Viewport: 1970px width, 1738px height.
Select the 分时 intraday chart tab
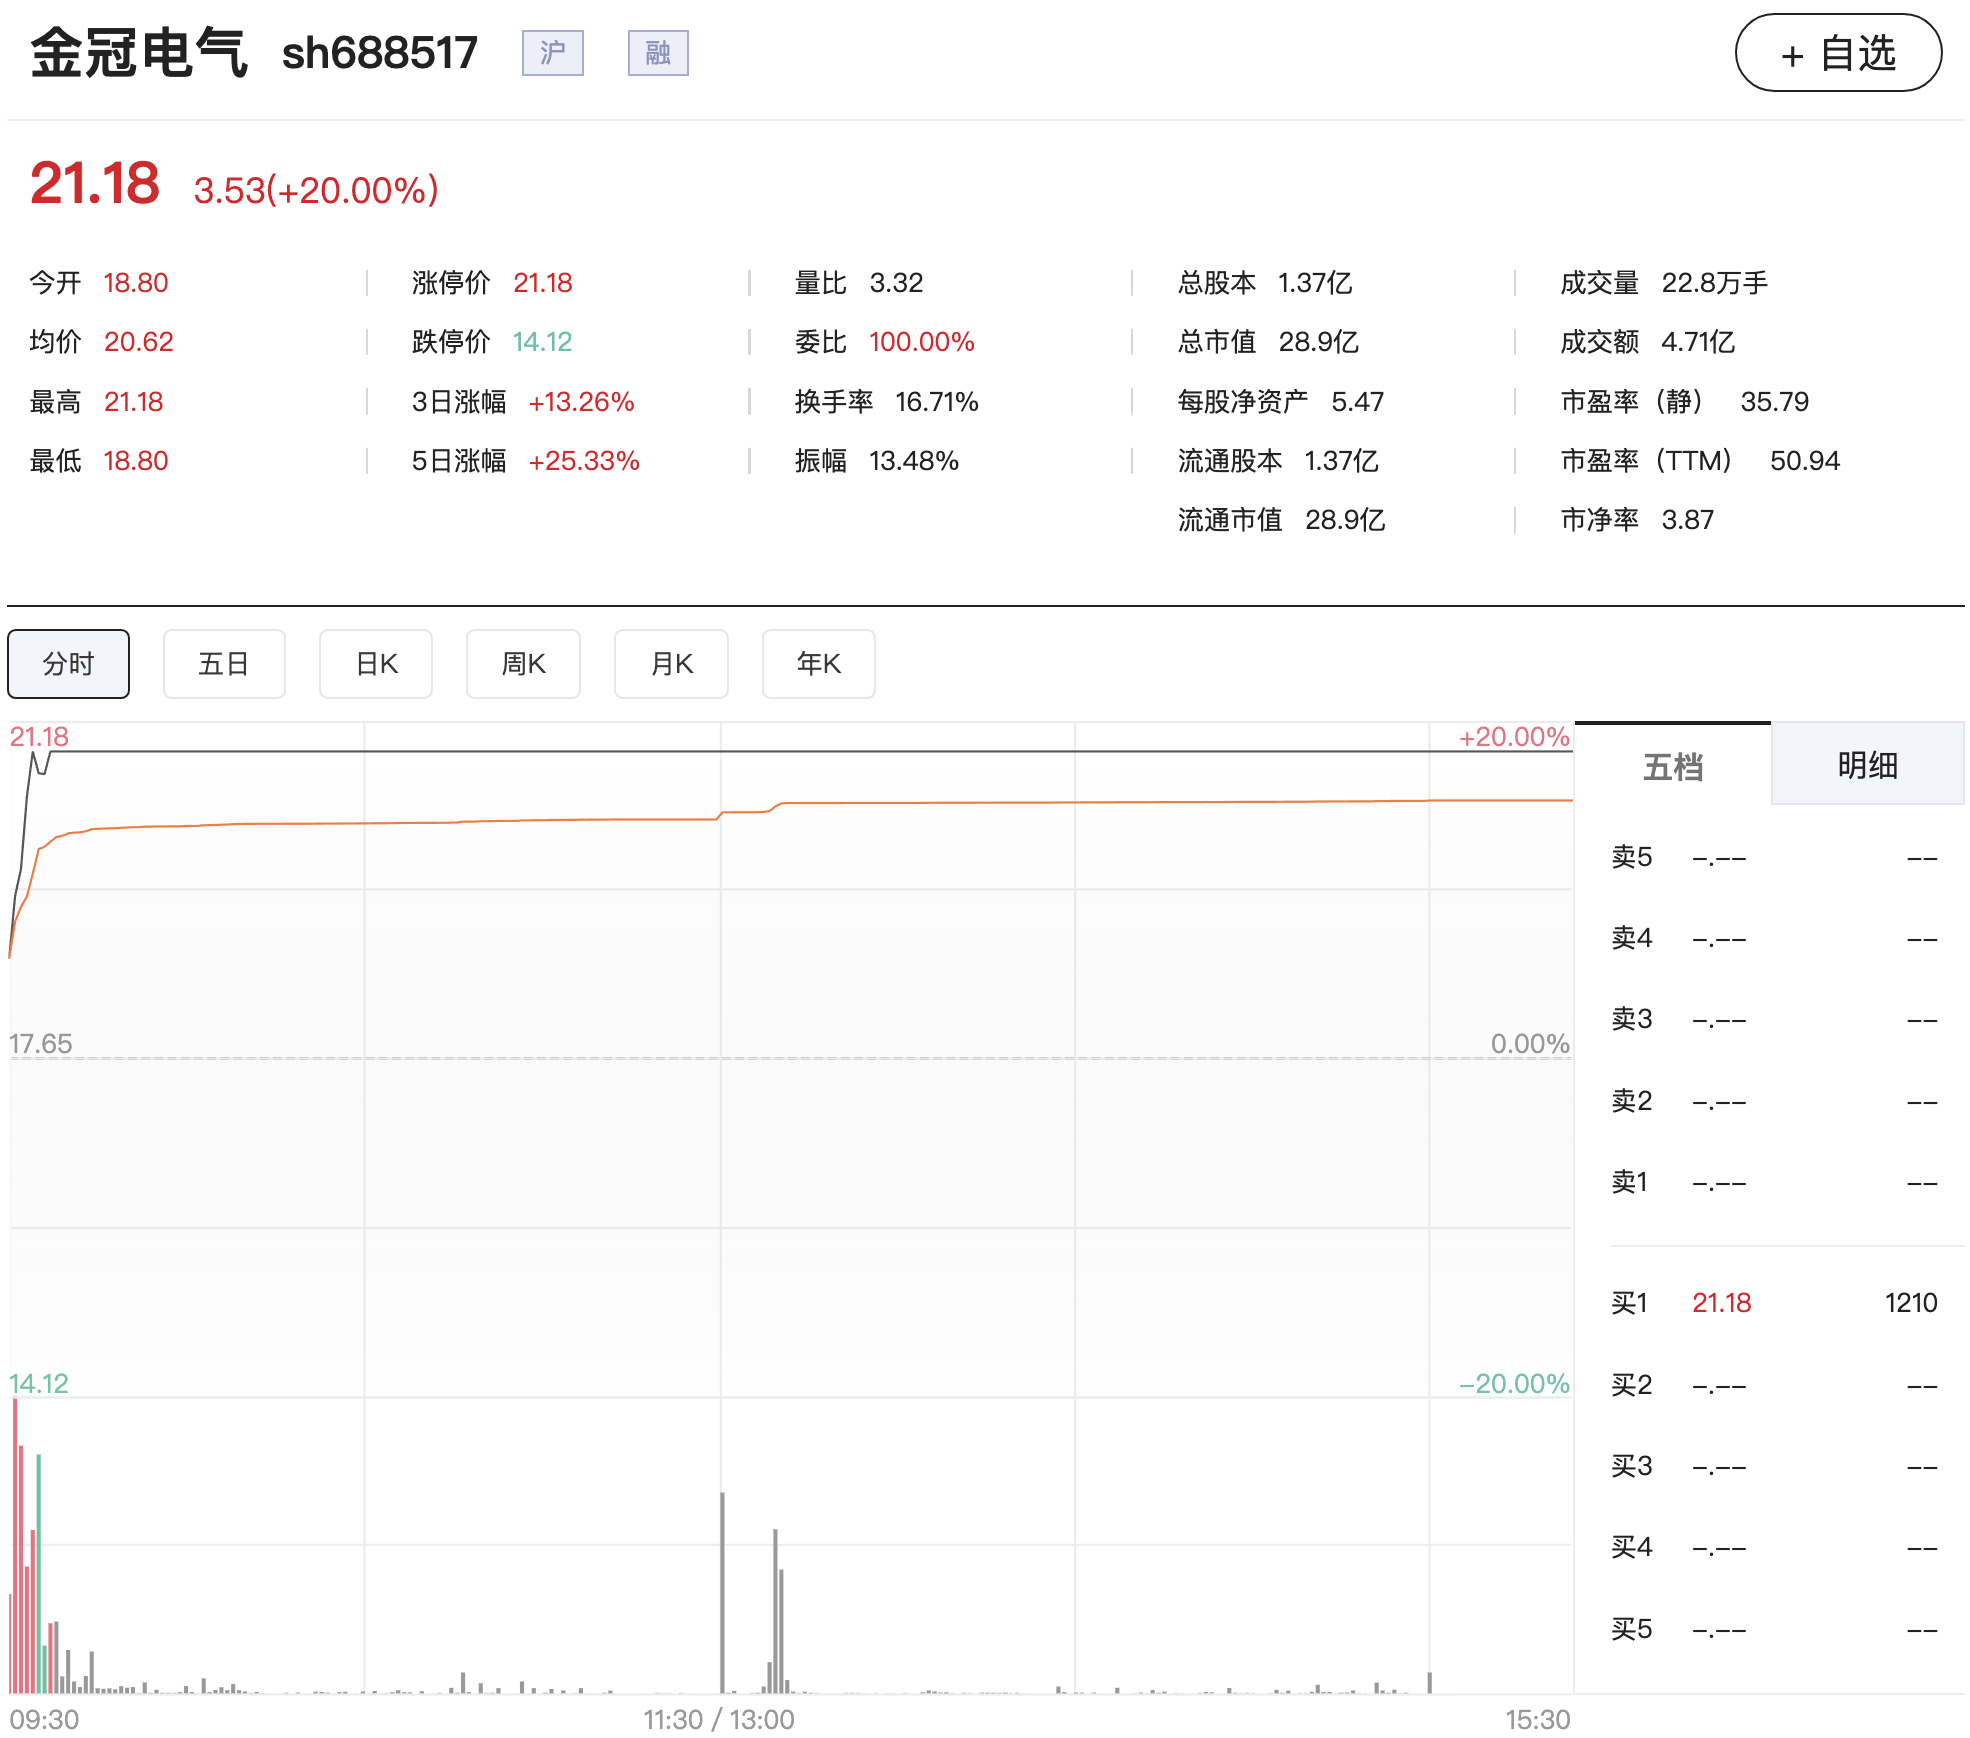click(x=68, y=664)
